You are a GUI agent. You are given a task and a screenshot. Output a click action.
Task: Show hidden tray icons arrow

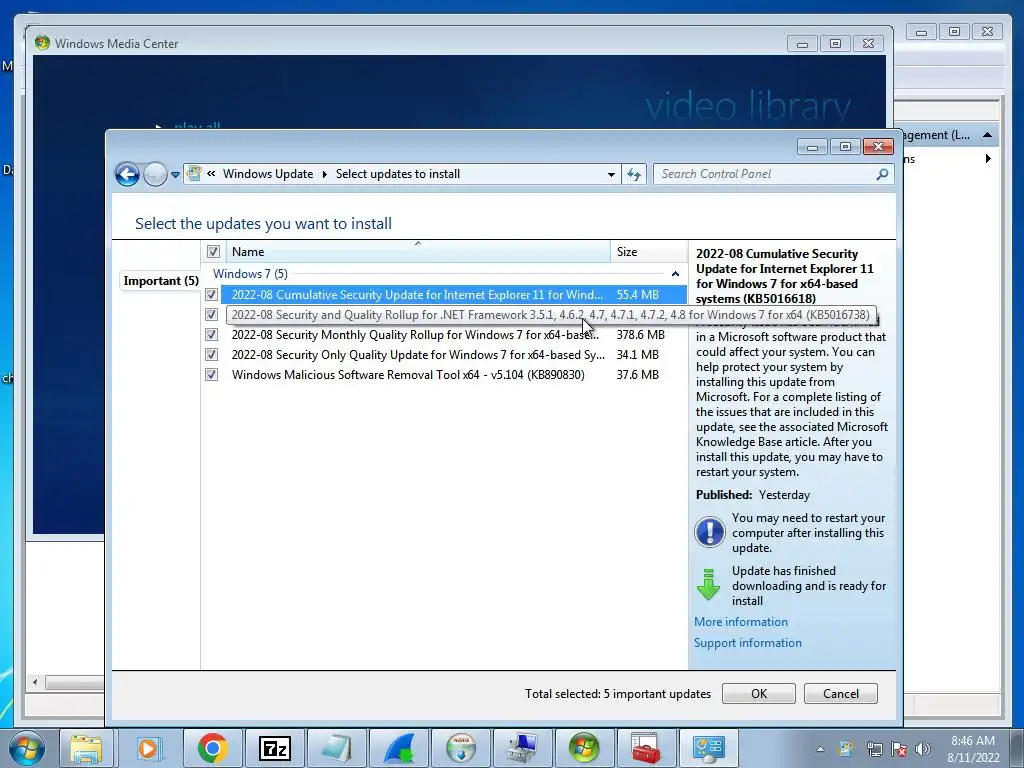click(x=820, y=749)
